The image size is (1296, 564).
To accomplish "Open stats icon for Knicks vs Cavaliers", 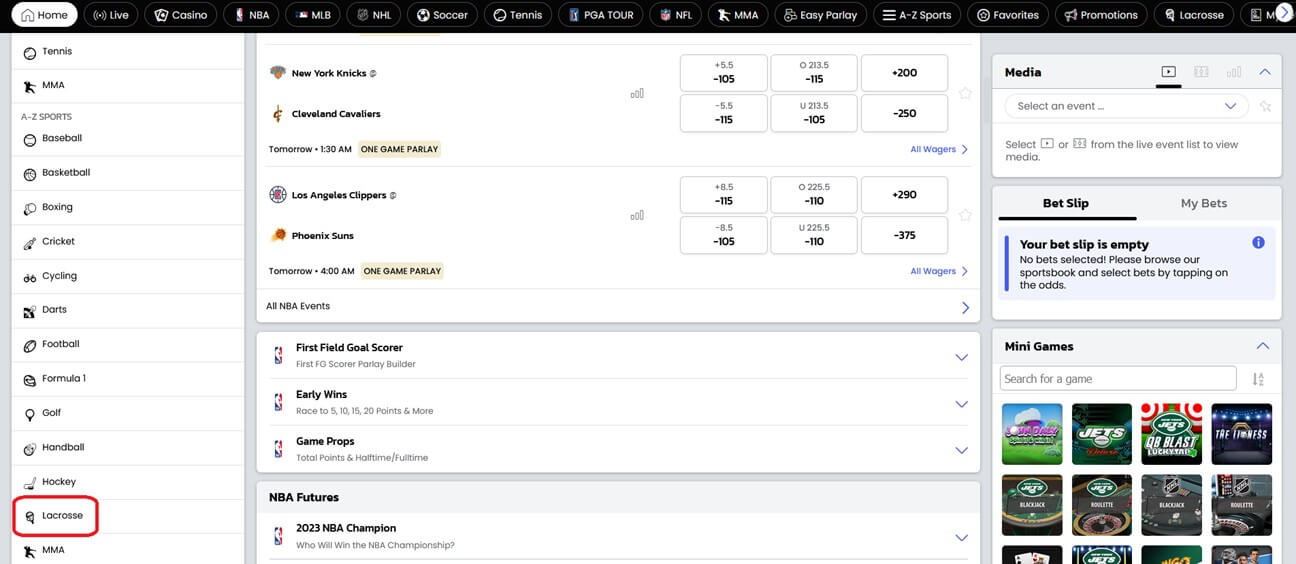I will (x=637, y=93).
